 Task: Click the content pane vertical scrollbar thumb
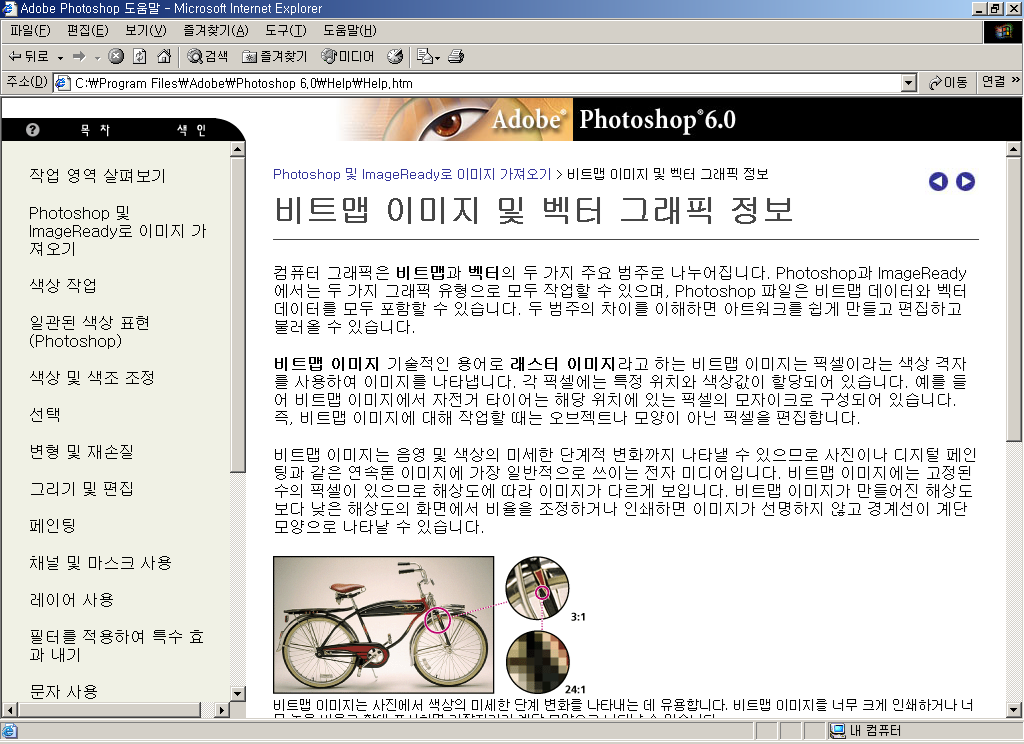click(x=1014, y=299)
